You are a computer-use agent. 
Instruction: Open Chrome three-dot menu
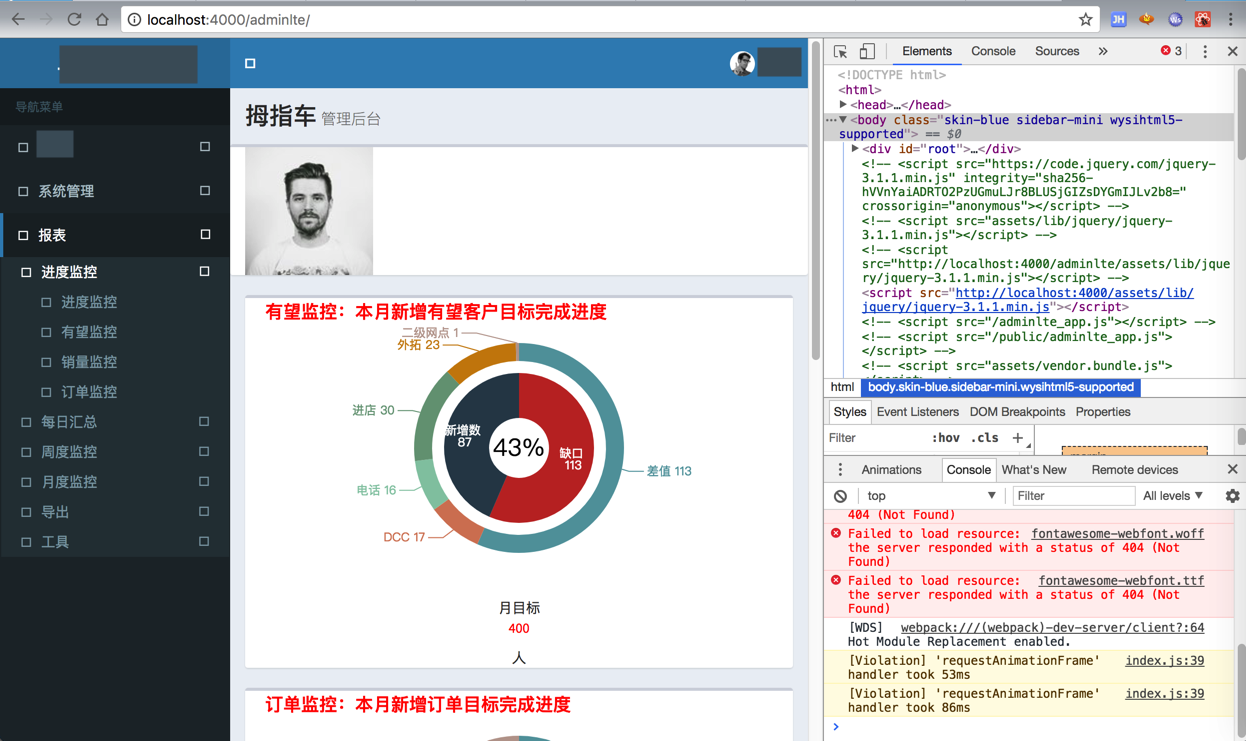[x=1231, y=19]
